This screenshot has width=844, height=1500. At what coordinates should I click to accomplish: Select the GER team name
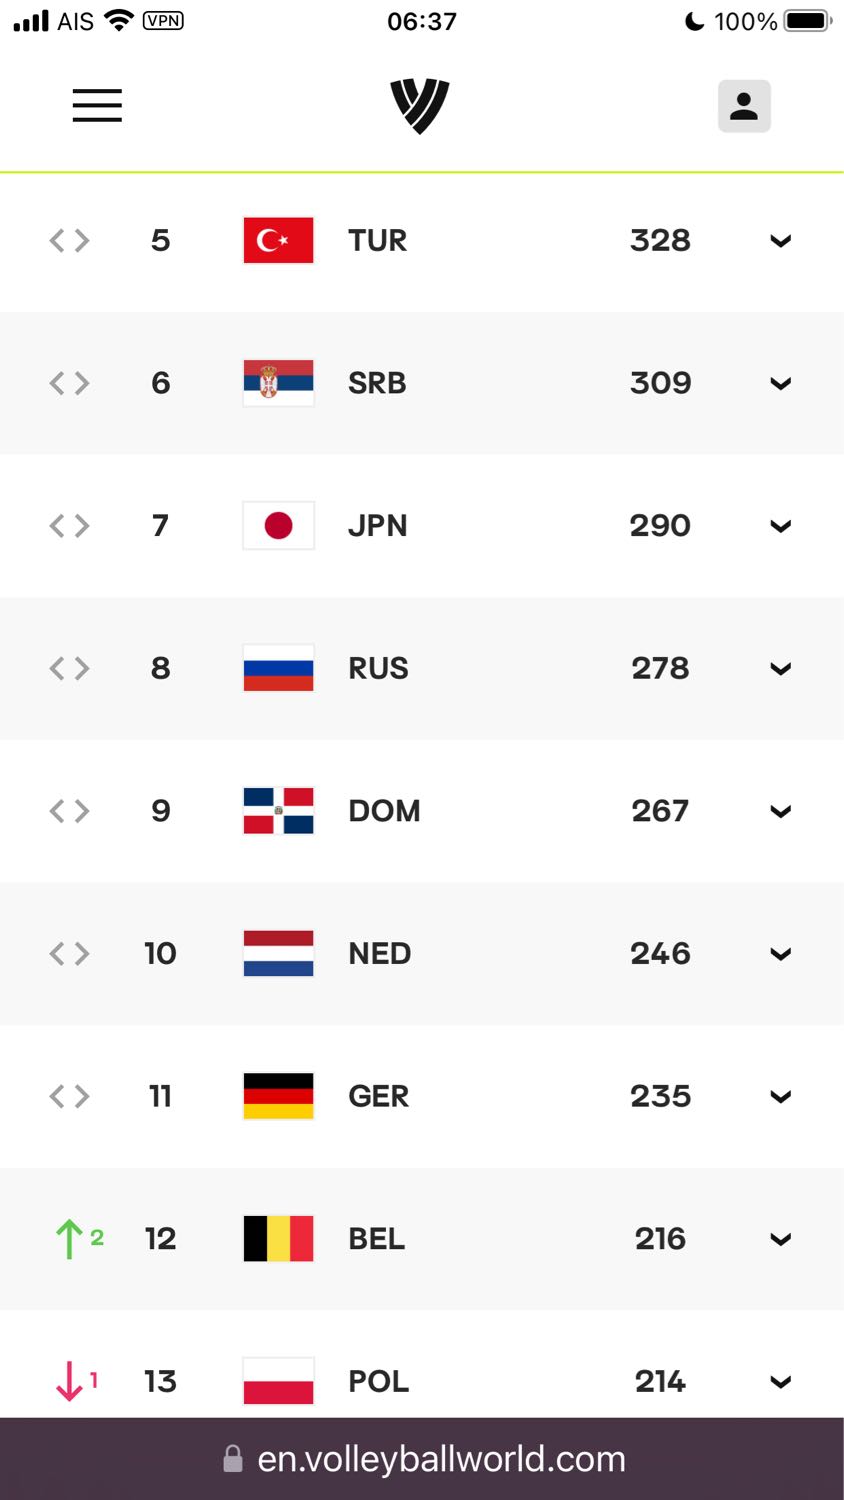379,1096
